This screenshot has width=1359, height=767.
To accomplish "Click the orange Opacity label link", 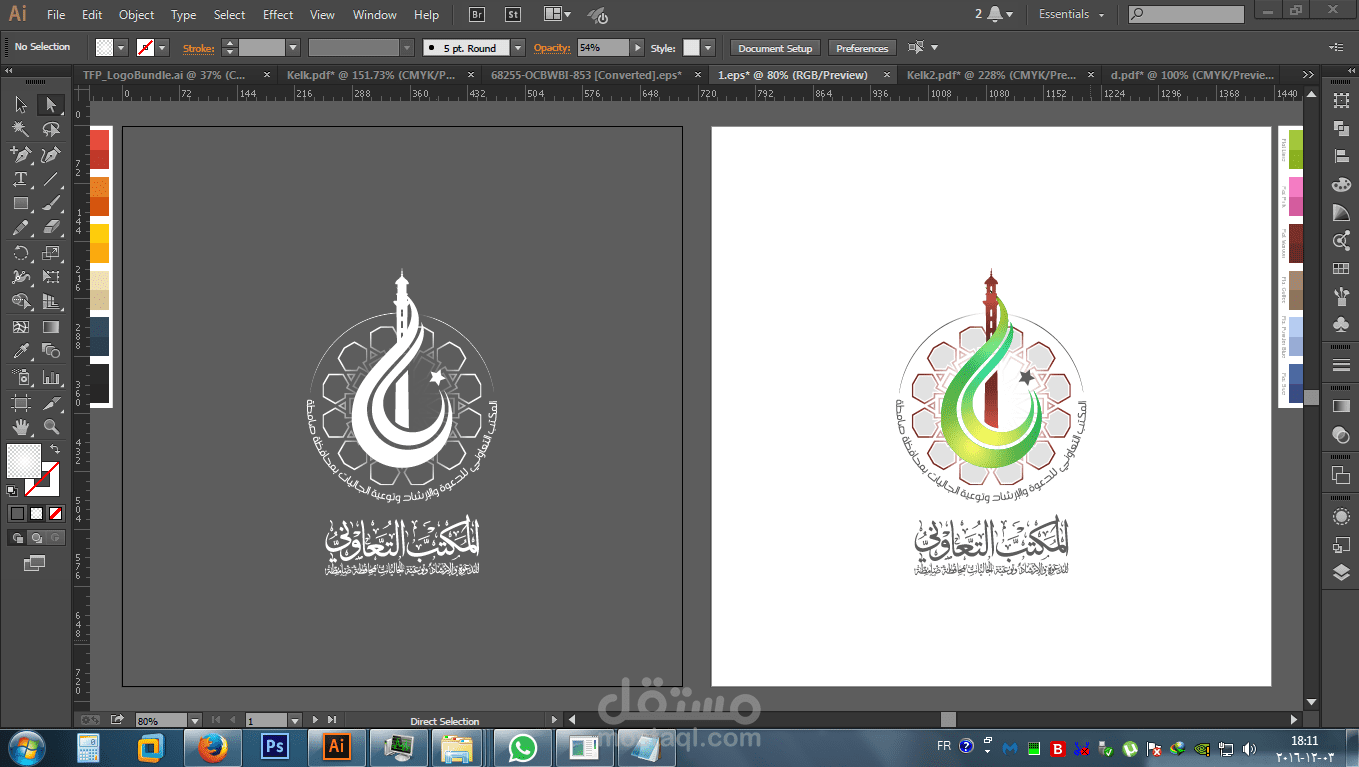I will 551,48.
